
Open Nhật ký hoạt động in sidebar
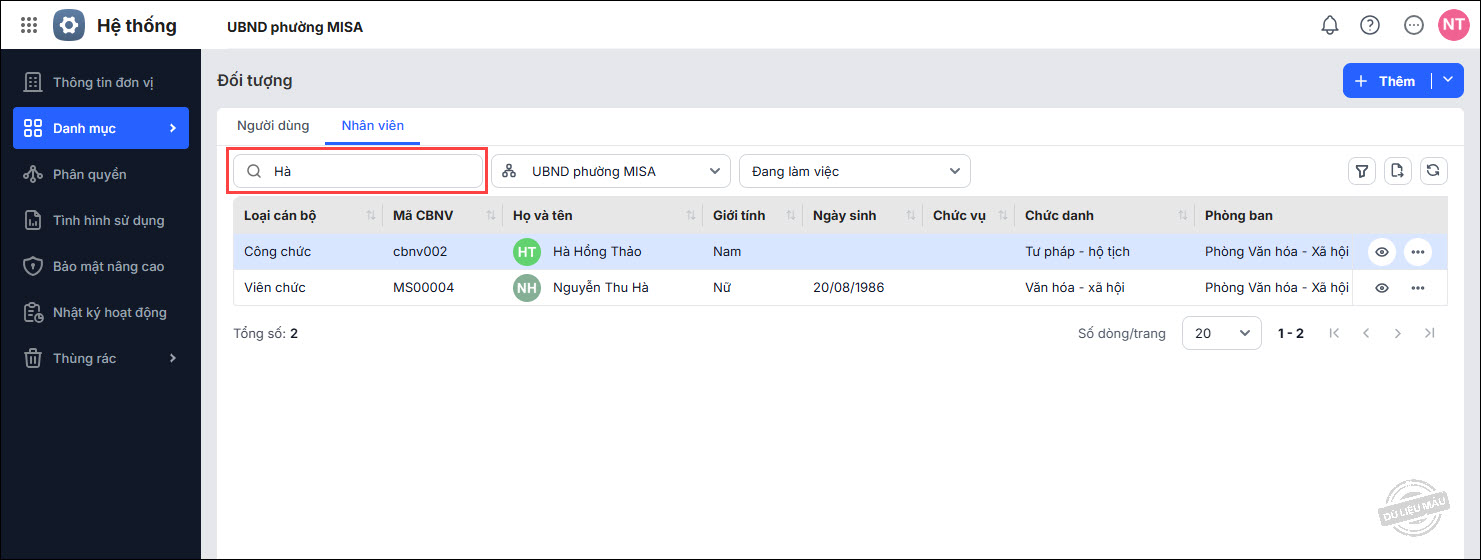[x=109, y=312]
